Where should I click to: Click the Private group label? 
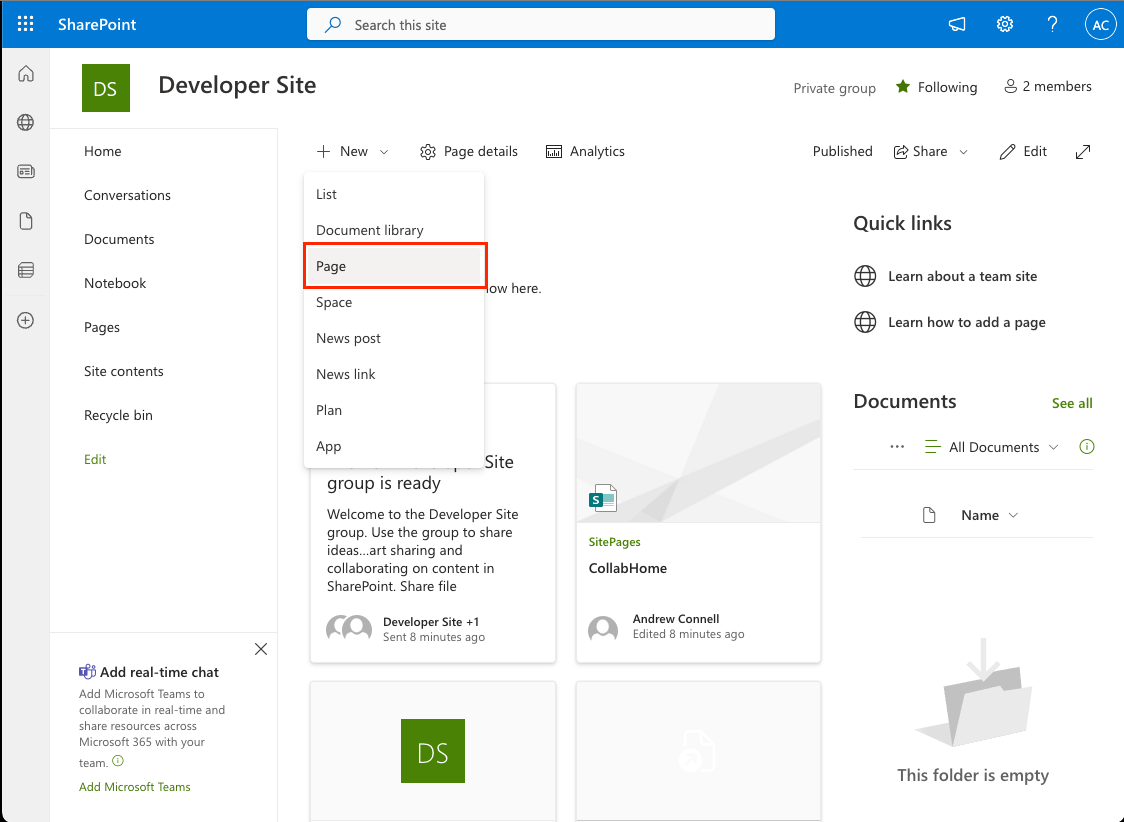coord(834,88)
